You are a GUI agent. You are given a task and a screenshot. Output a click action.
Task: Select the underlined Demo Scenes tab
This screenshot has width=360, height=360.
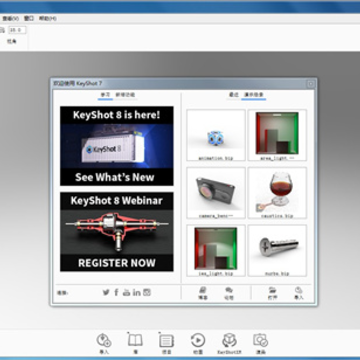(x=254, y=95)
